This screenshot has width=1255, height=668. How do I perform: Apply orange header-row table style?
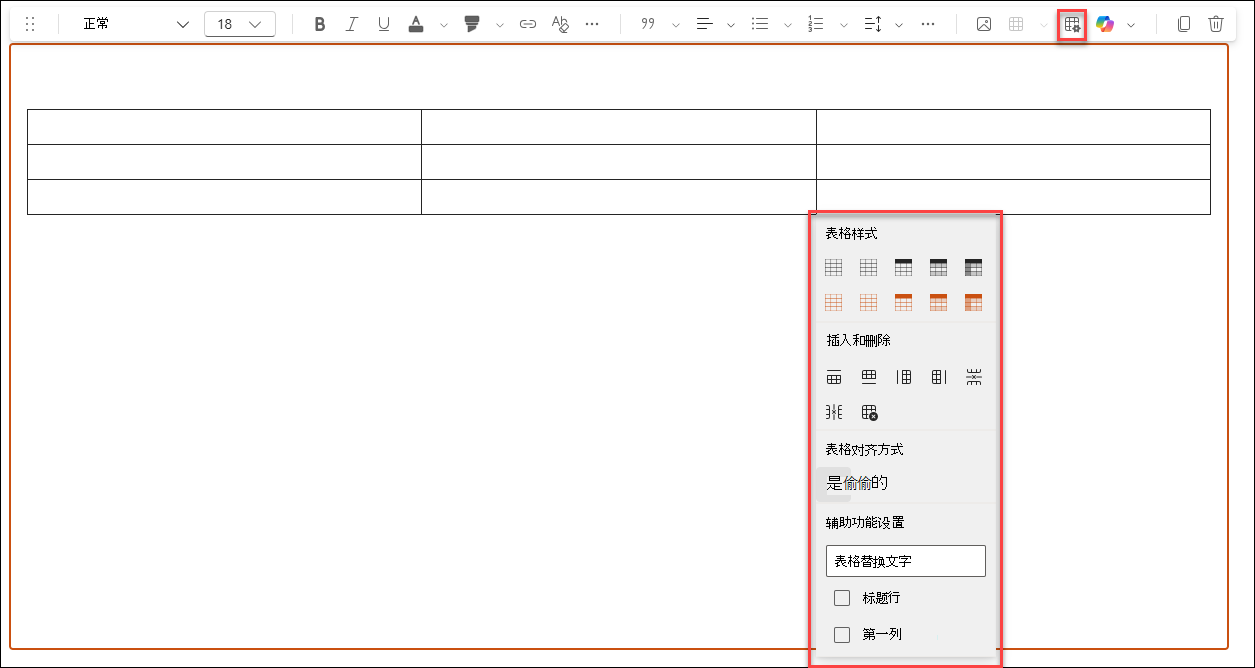point(903,302)
